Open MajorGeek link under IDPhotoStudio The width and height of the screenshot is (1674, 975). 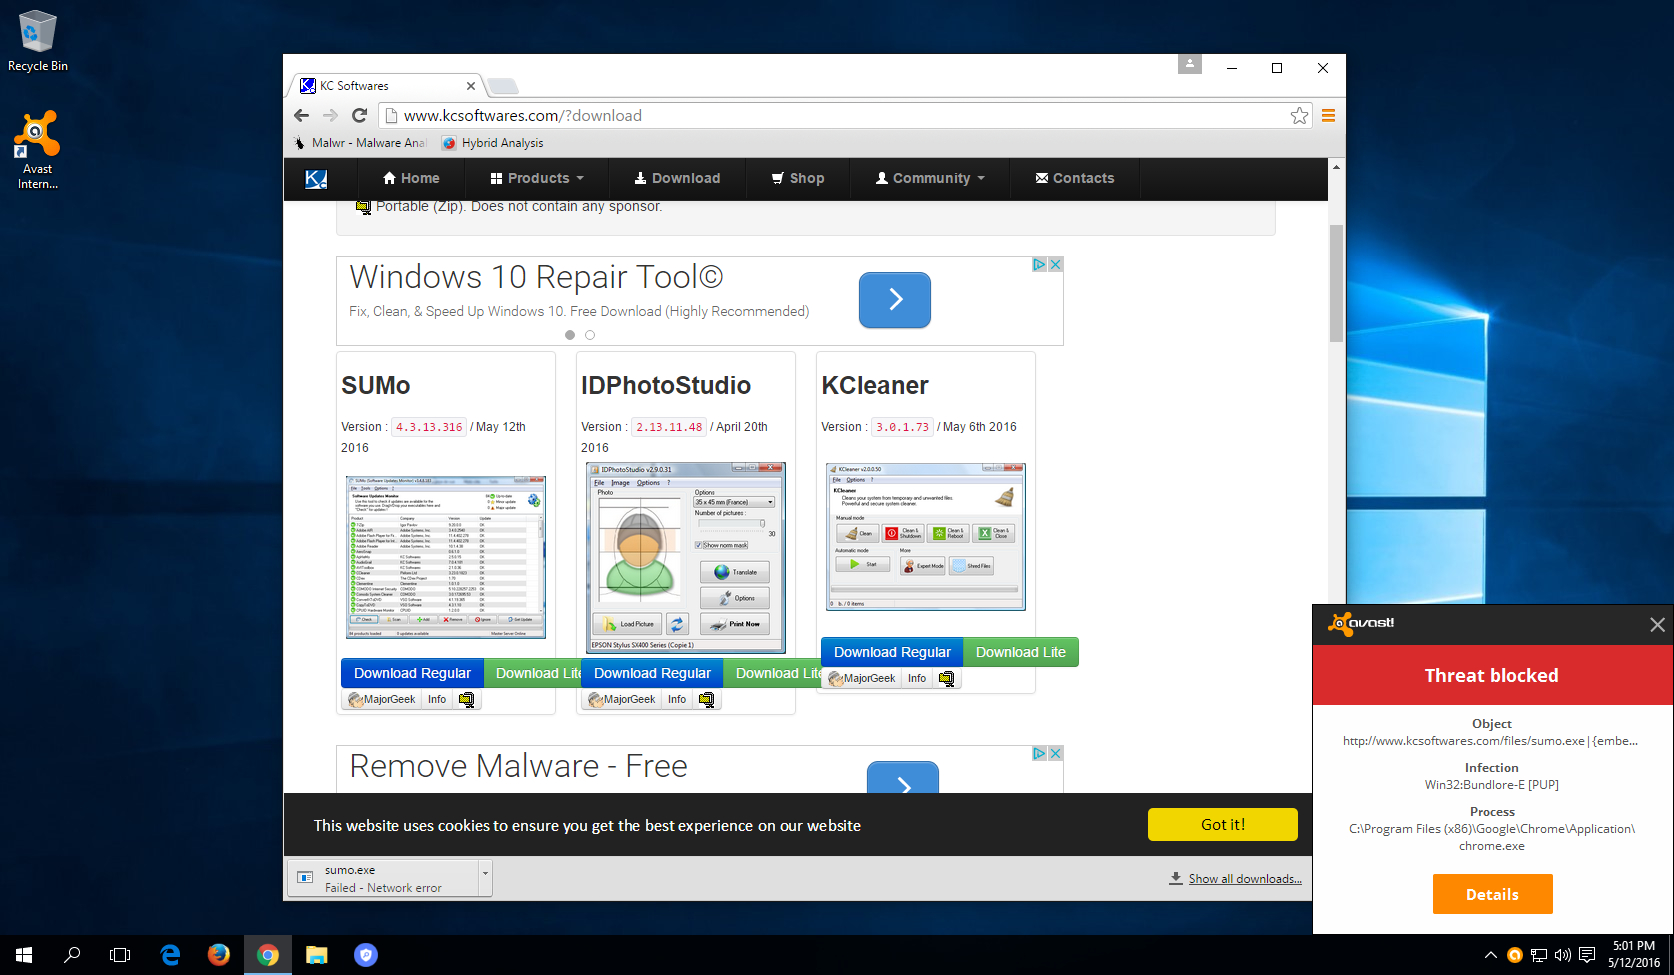click(621, 699)
